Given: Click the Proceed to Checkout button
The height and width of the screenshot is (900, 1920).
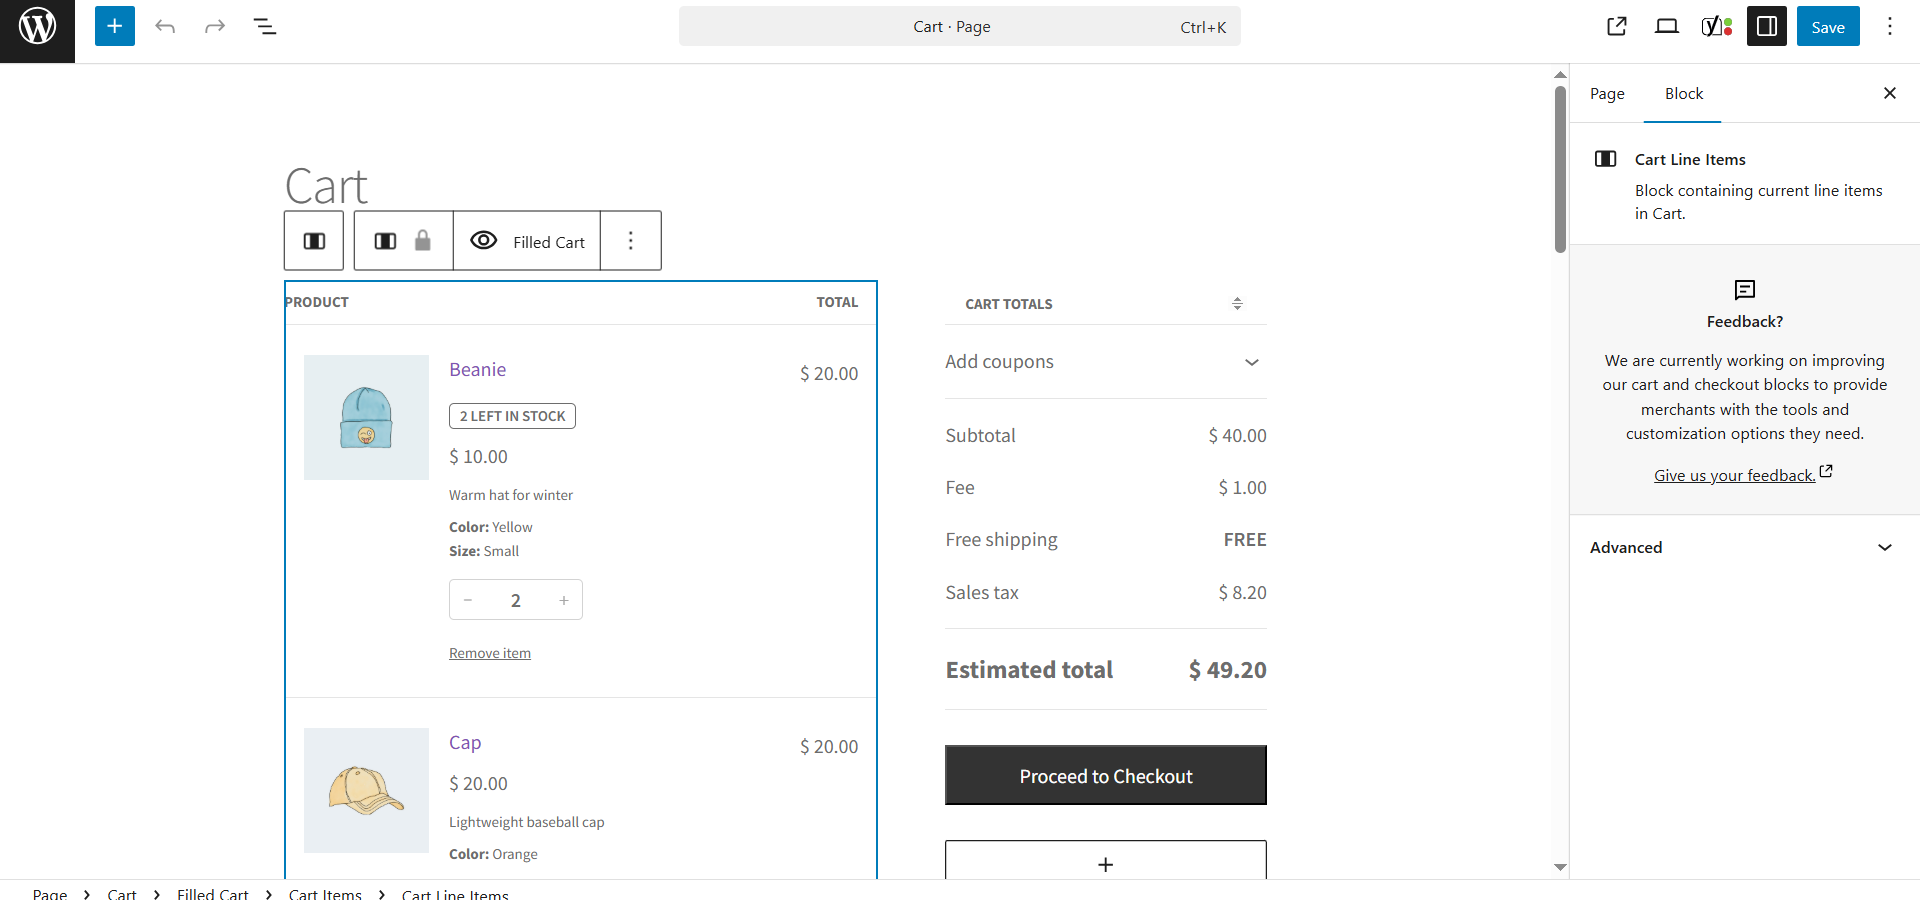Looking at the screenshot, I should (x=1105, y=775).
